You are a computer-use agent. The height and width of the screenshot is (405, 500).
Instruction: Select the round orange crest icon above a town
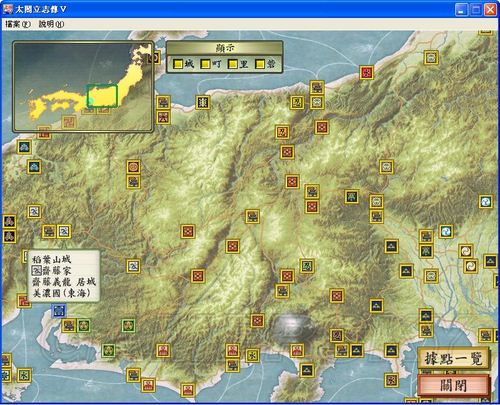coord(133,167)
